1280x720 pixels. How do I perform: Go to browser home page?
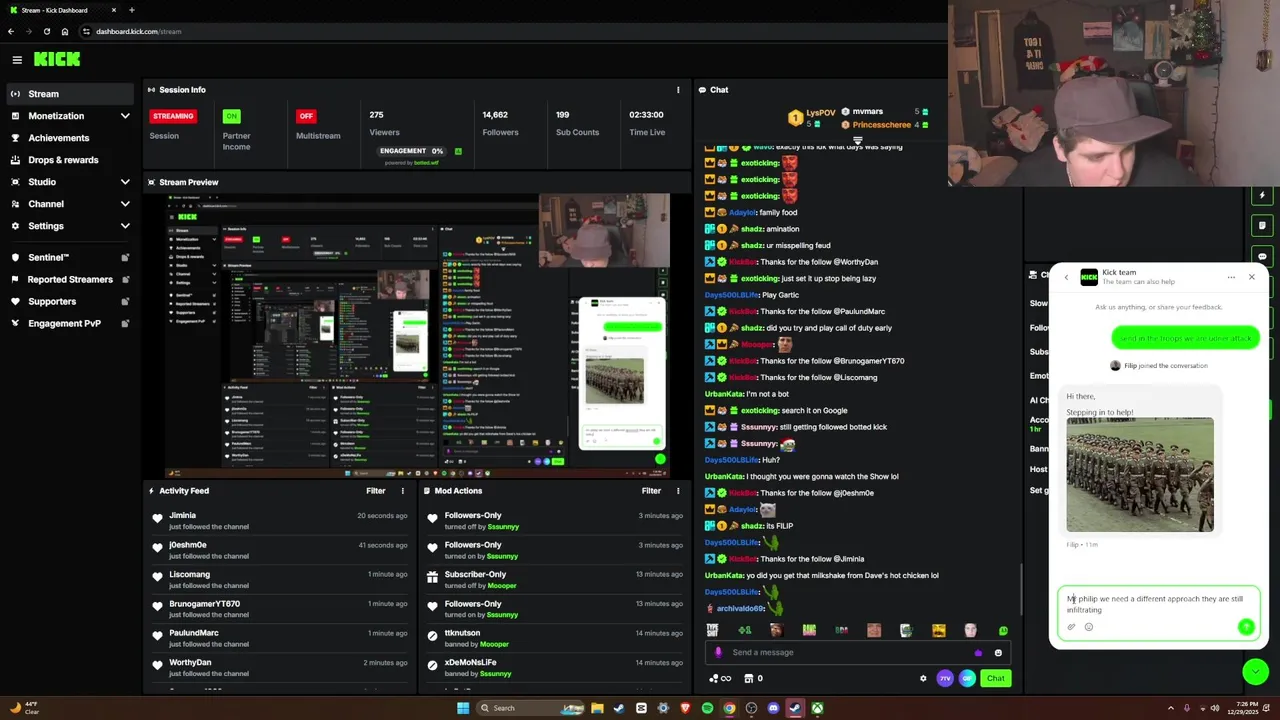pyautogui.click(x=65, y=31)
